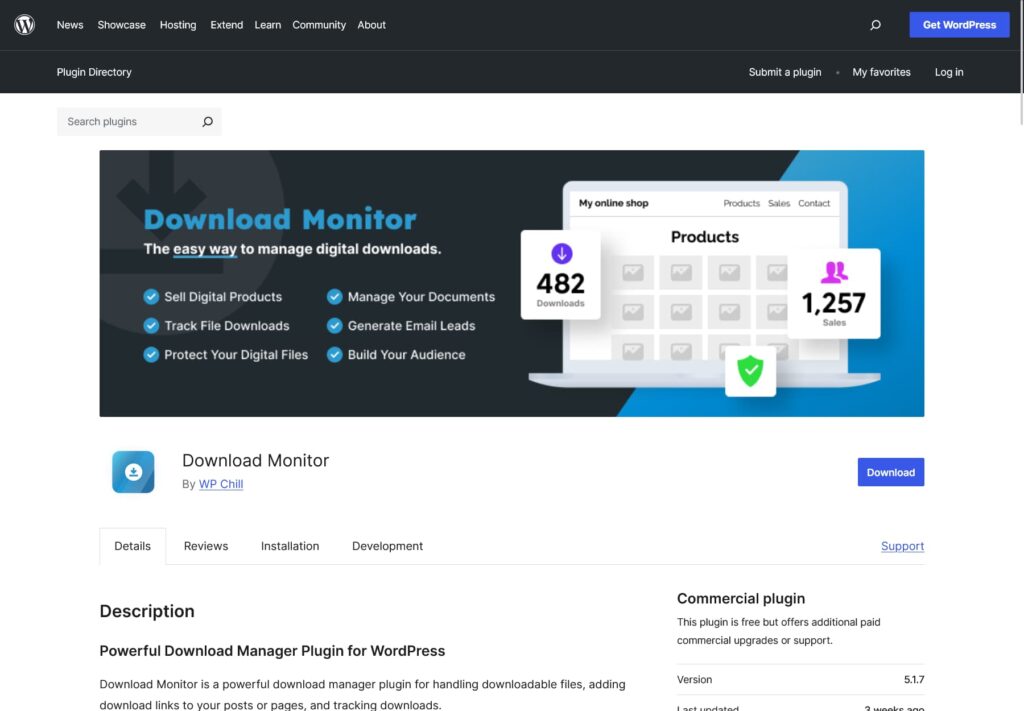Click the purple download arrow icon
The image size is (1024, 711).
point(561,253)
